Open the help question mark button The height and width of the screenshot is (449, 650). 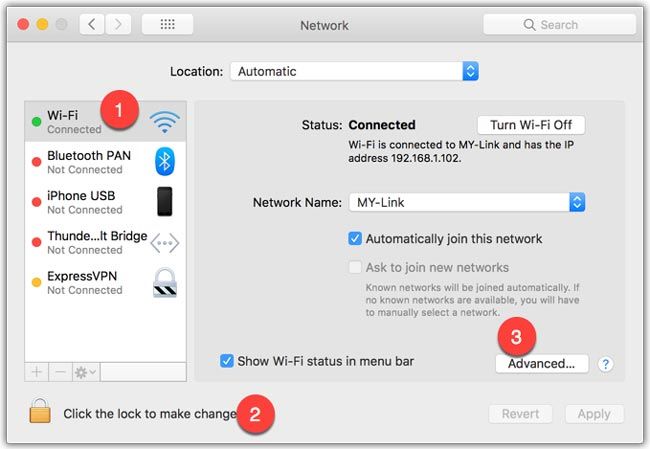[605, 364]
